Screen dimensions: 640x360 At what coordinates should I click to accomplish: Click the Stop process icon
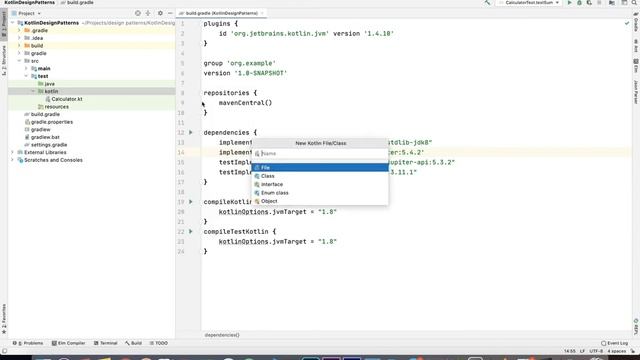coord(599,2)
